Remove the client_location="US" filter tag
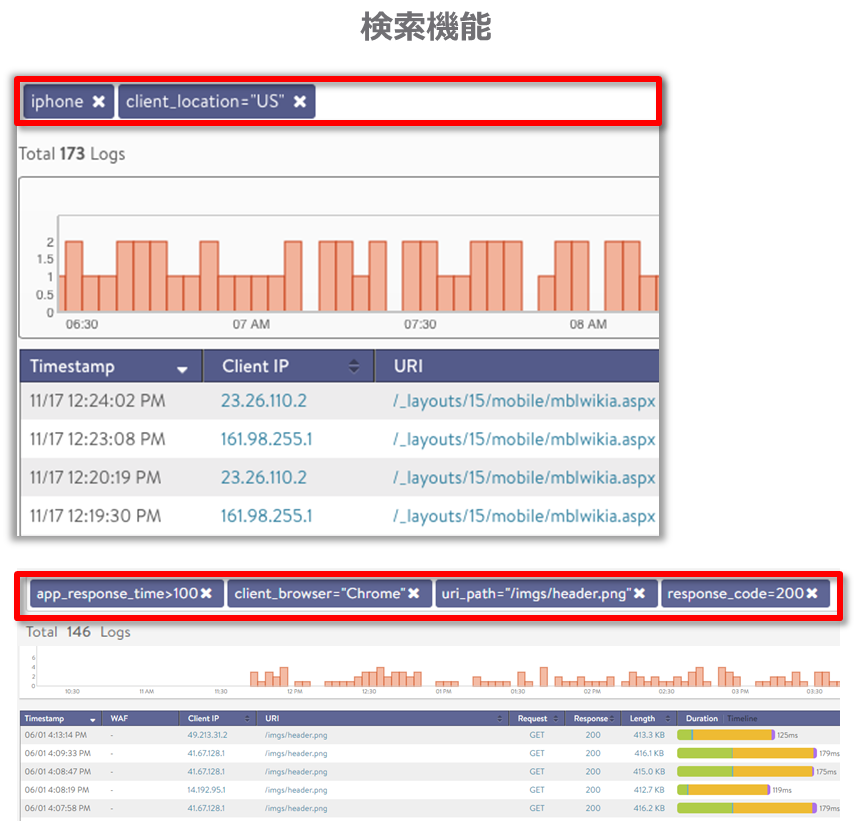The height and width of the screenshot is (821, 856). click(x=300, y=102)
